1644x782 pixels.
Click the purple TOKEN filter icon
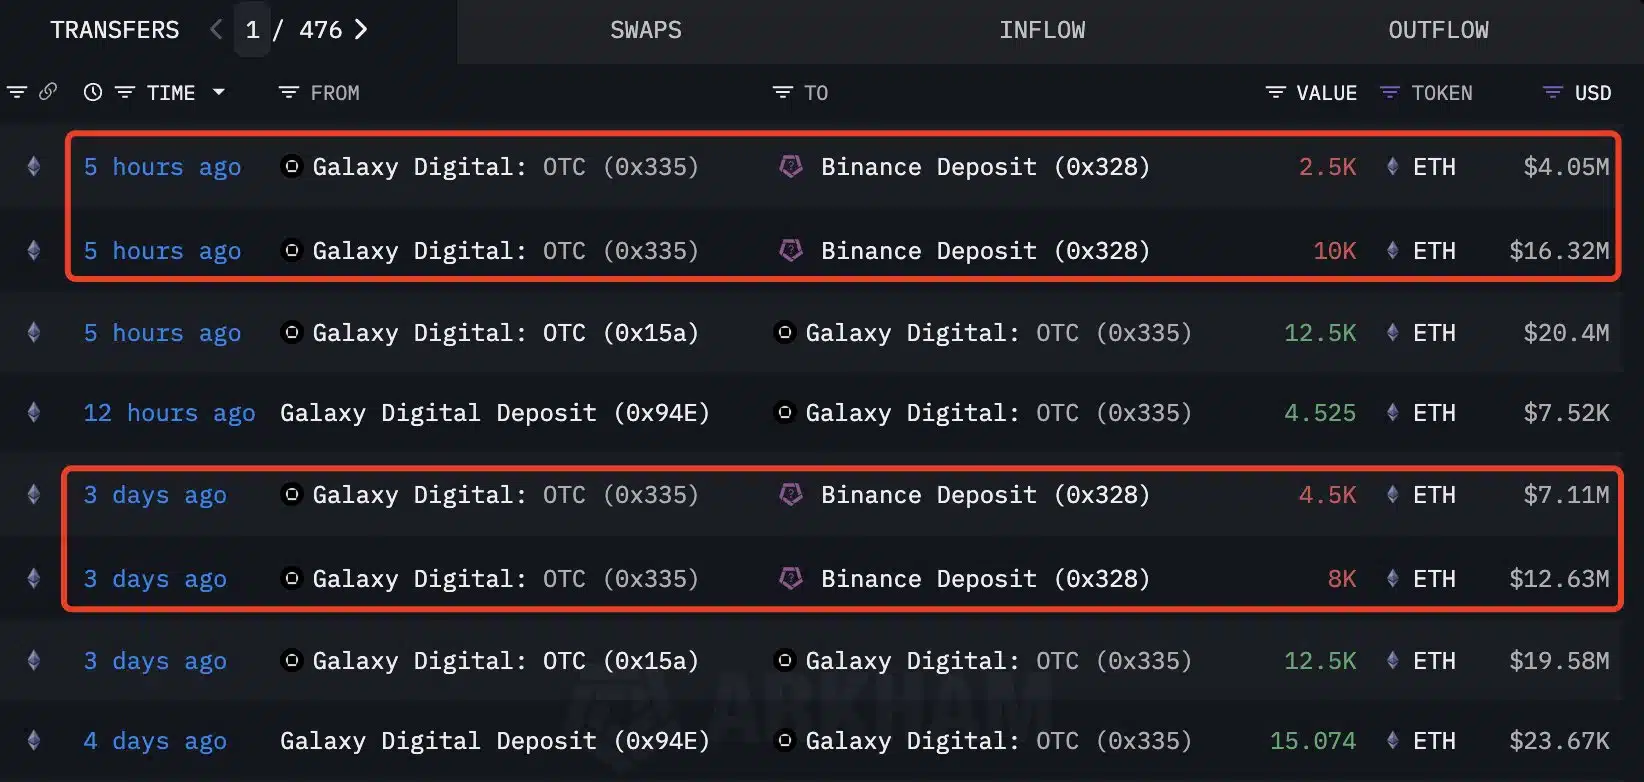point(1389,92)
